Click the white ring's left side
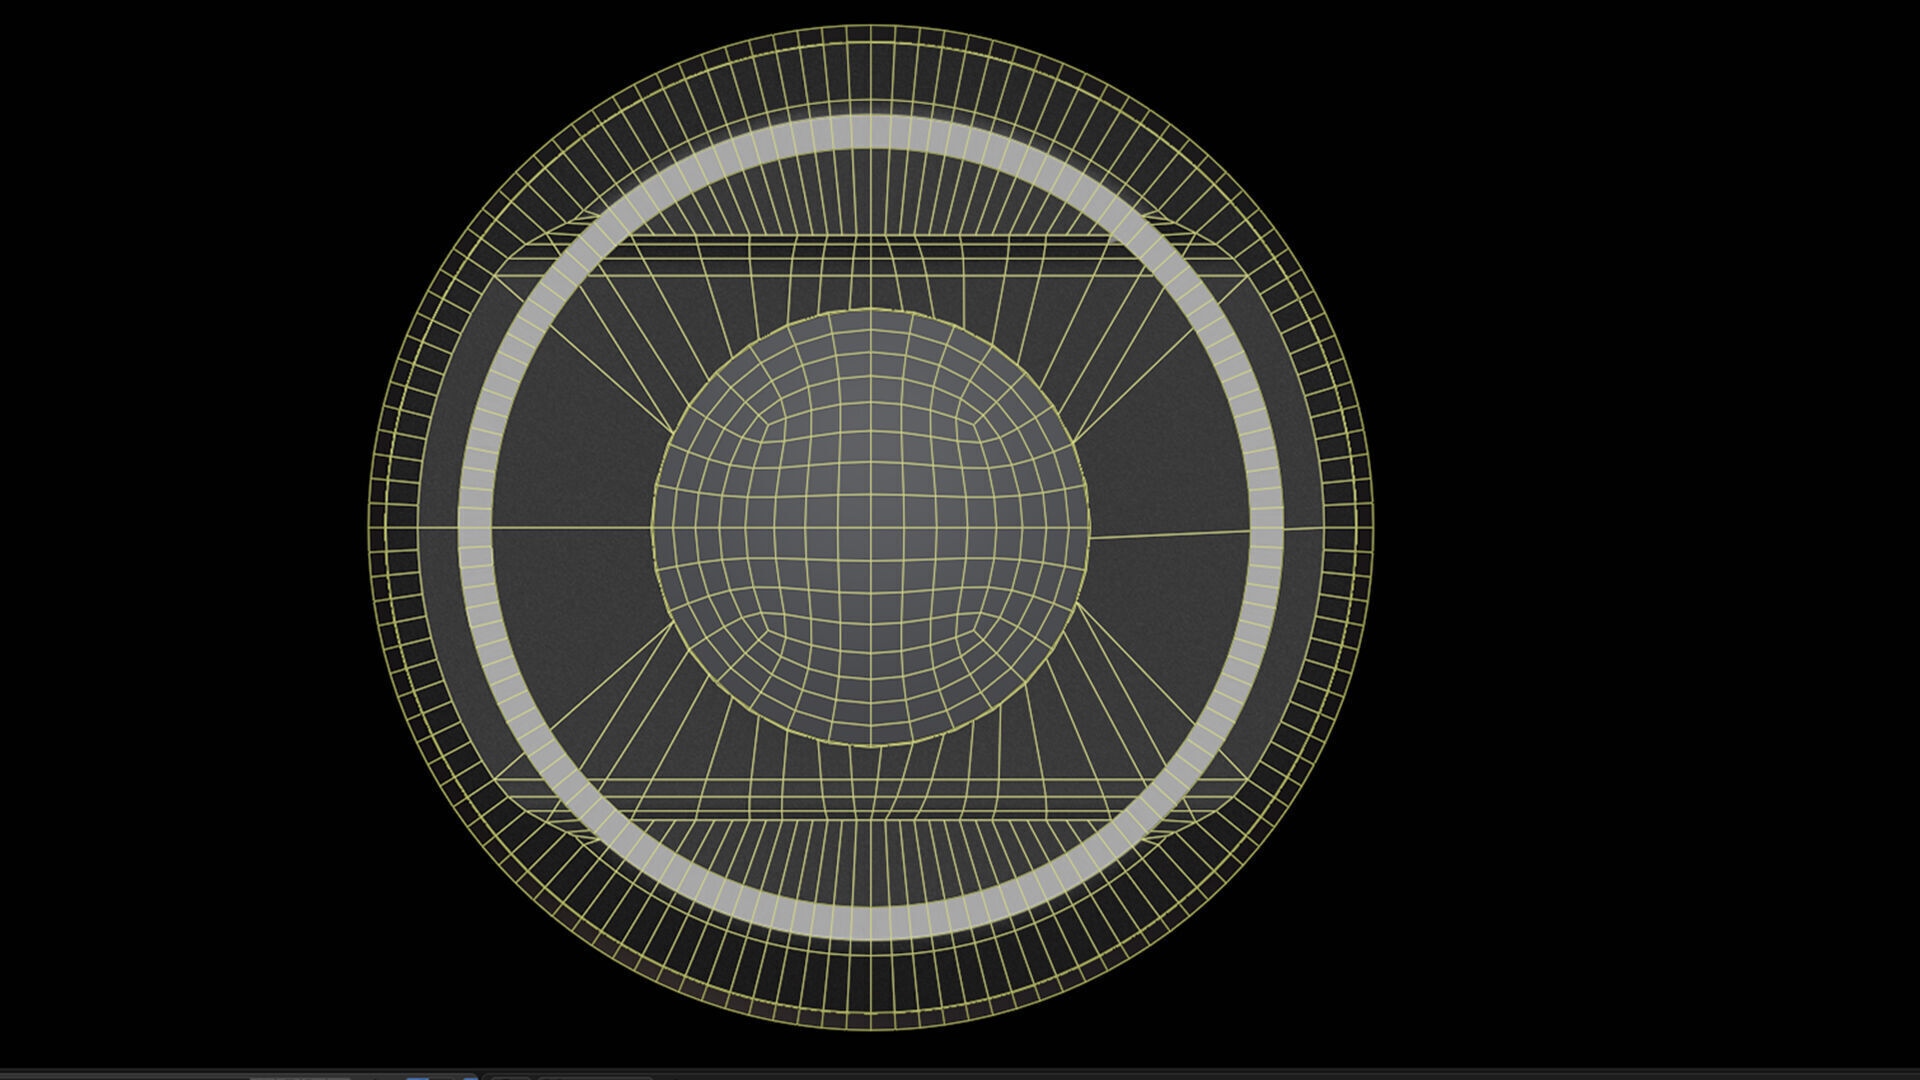This screenshot has height=1080, width=1920. [475, 527]
